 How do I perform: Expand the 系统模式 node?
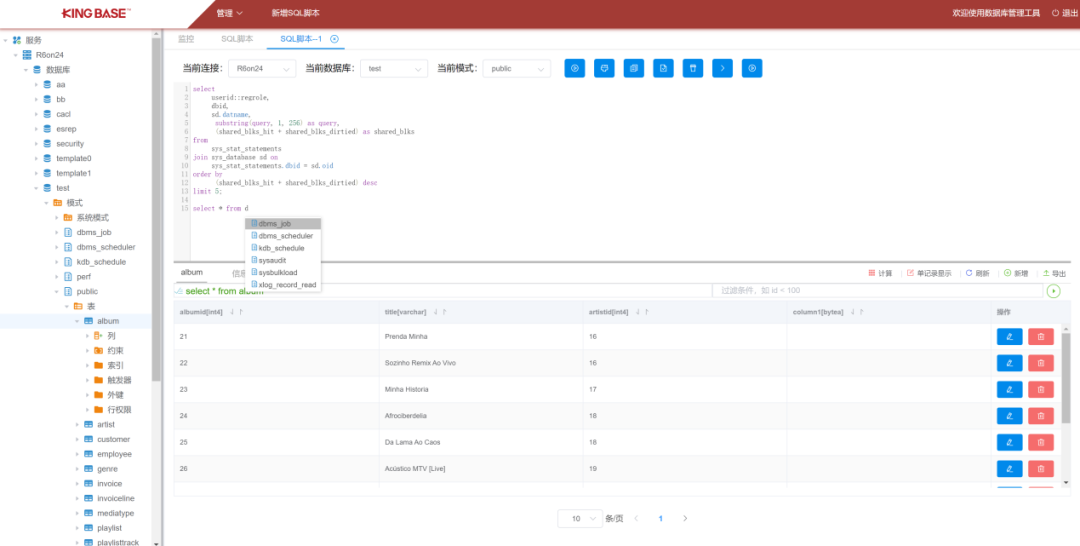coord(57,218)
